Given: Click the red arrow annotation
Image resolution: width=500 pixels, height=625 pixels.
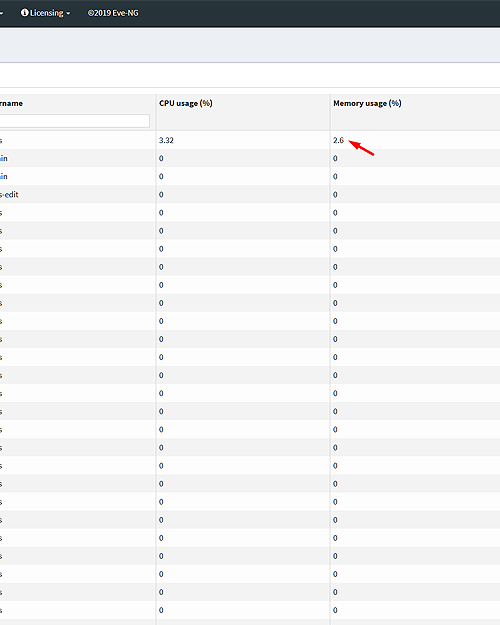Looking at the screenshot, I should click(362, 147).
